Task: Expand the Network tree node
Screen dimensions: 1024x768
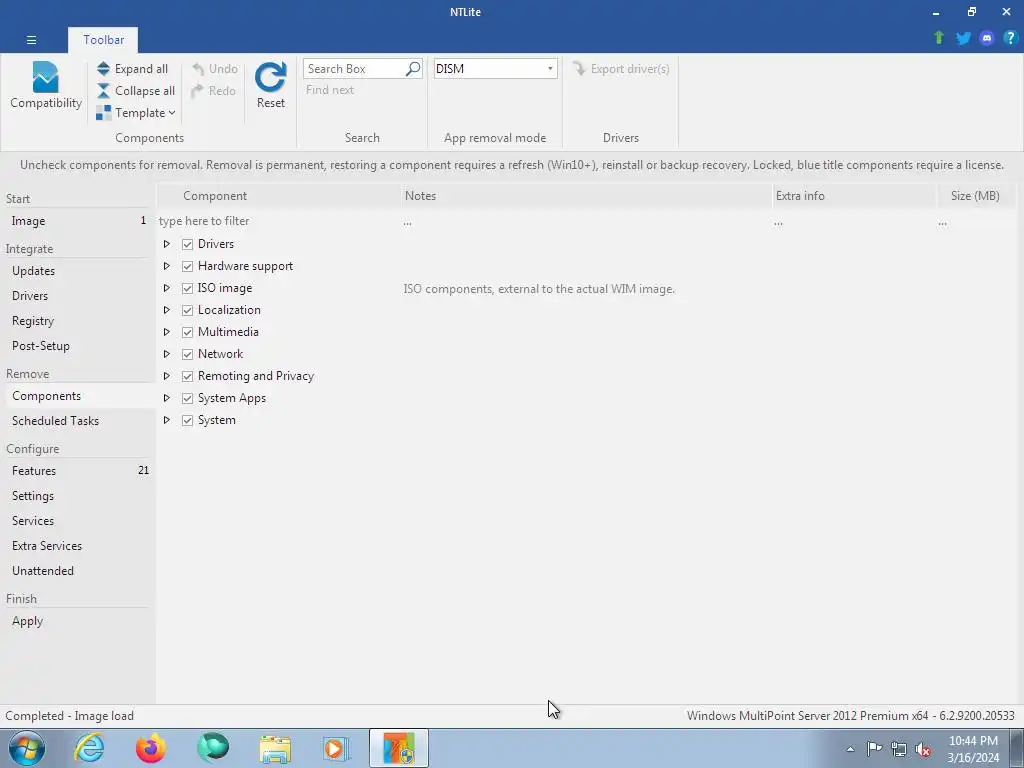Action: coord(167,354)
